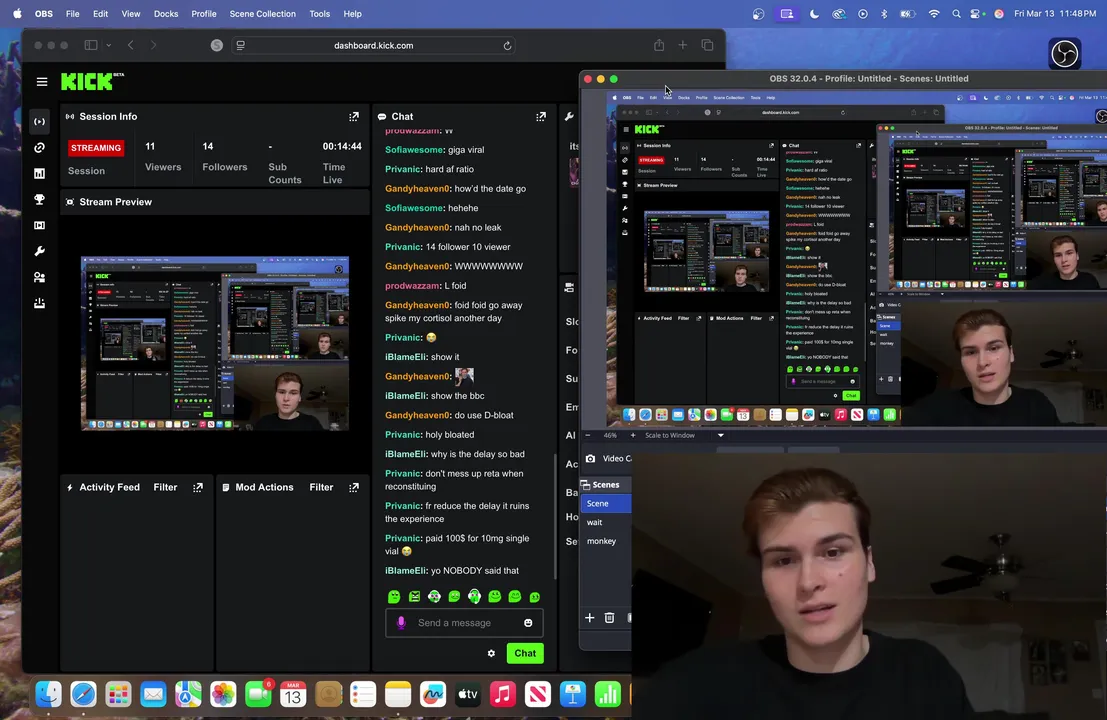Open a new Safari tab
Image resolution: width=1107 pixels, height=720 pixels.
click(x=683, y=45)
